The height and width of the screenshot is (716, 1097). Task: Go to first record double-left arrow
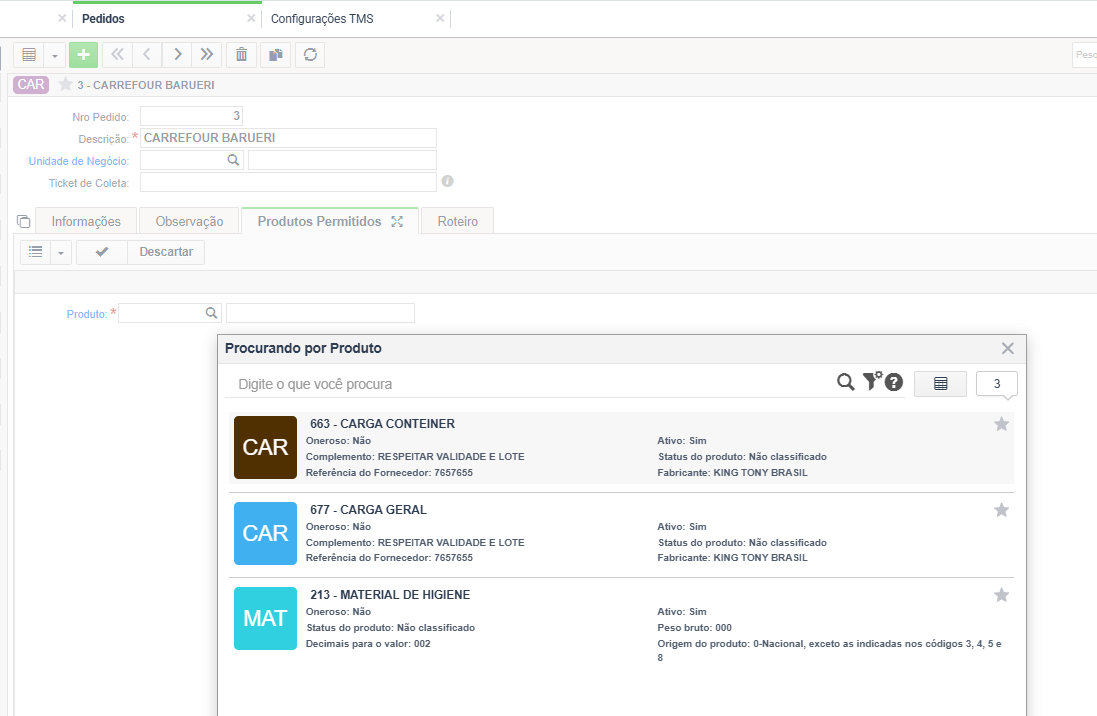(118, 55)
